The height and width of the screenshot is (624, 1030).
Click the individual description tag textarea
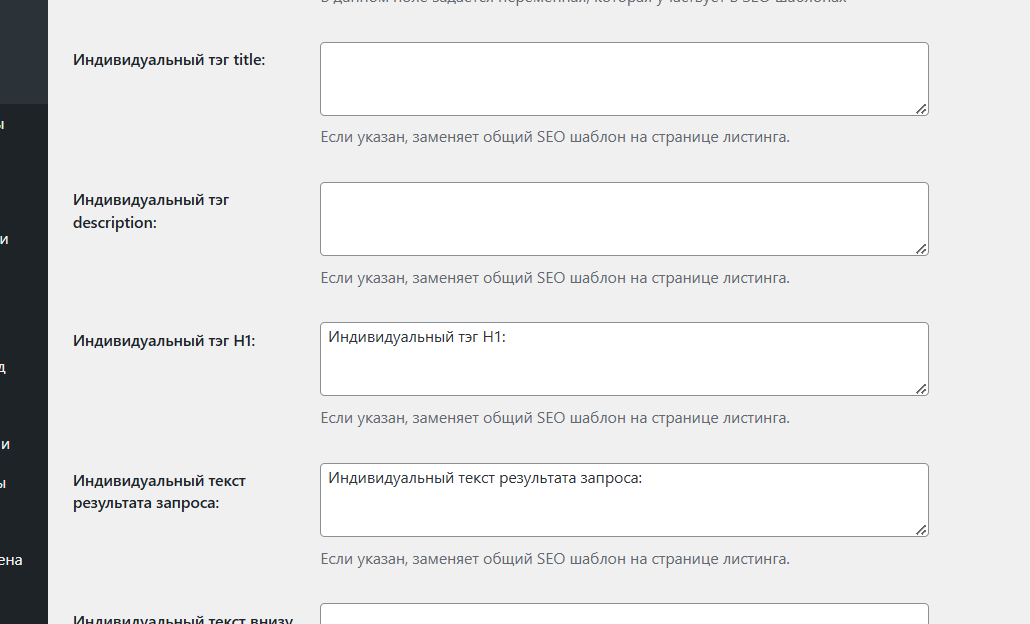(624, 219)
